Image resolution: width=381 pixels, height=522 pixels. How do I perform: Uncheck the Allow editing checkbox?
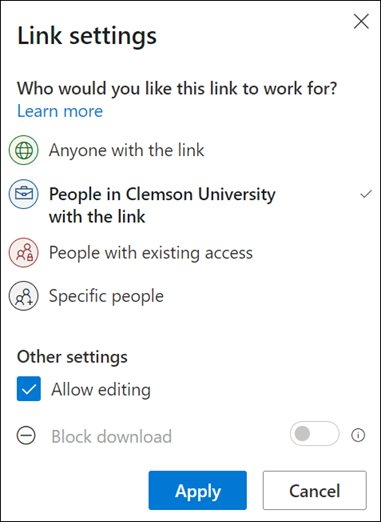click(x=29, y=389)
